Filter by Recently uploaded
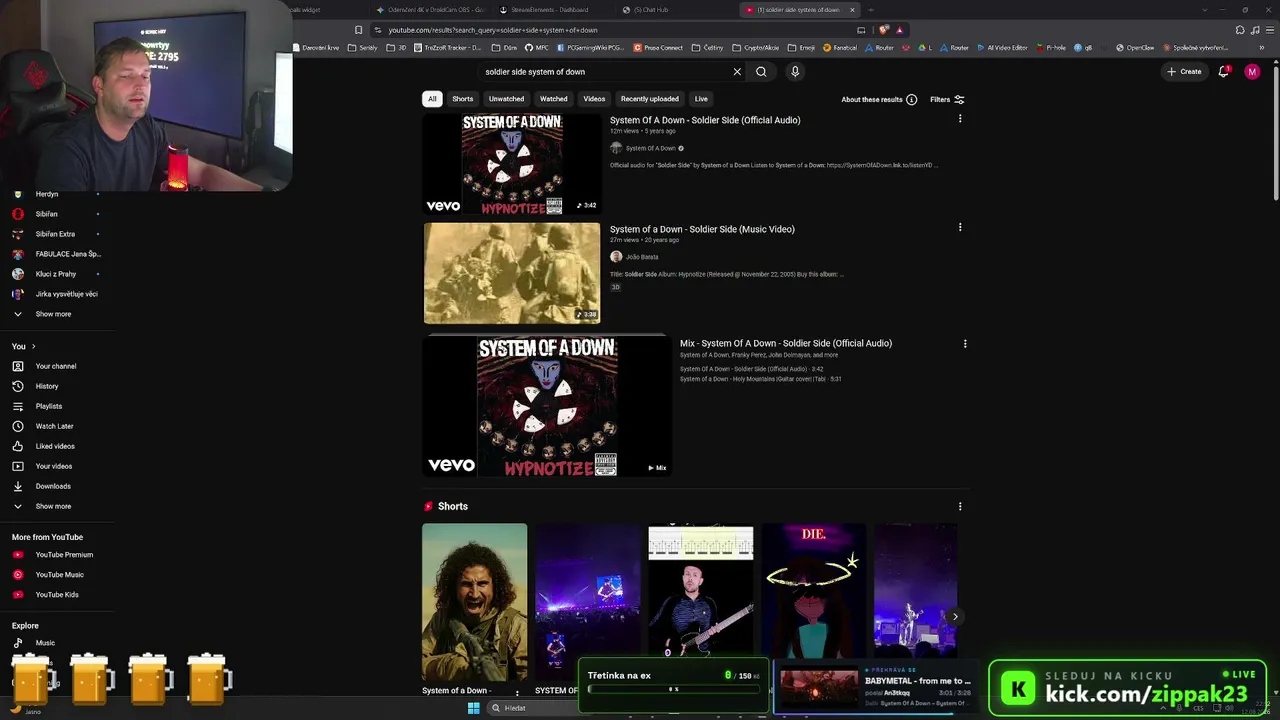The image size is (1280, 720). click(x=650, y=99)
